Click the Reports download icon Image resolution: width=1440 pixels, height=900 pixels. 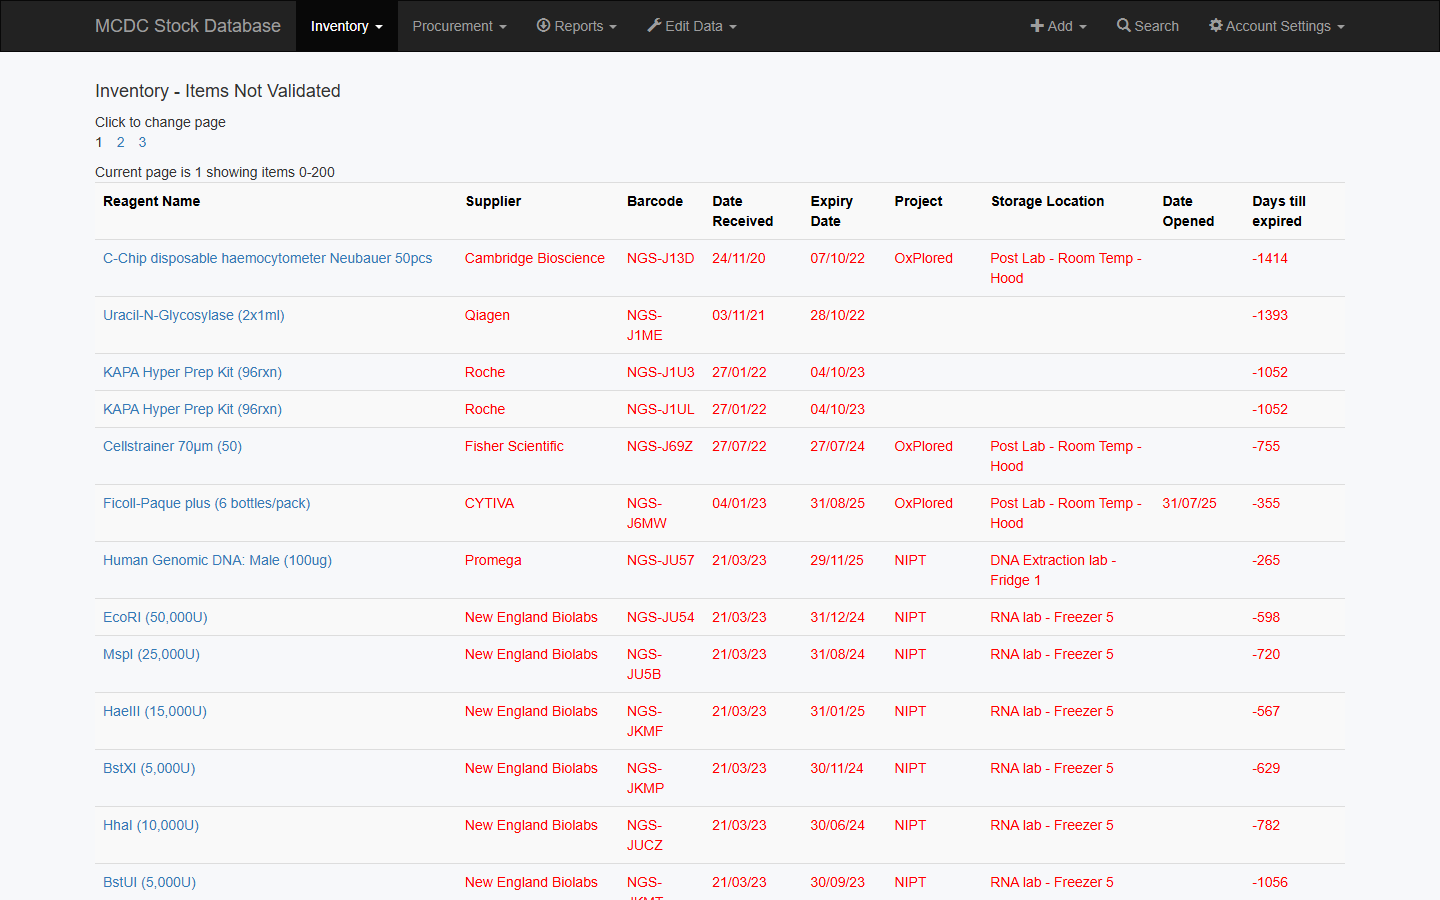point(543,25)
